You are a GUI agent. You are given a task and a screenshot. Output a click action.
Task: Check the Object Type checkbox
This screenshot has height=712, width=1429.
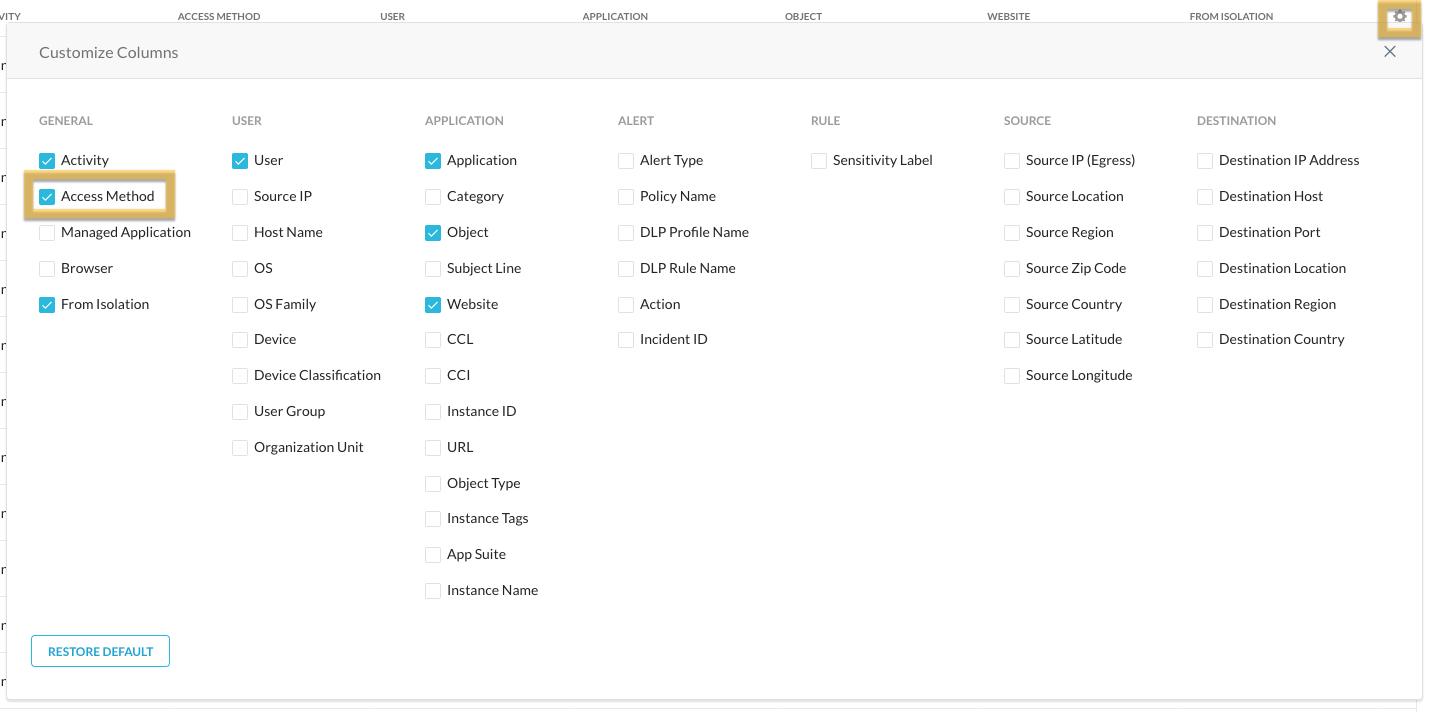point(433,484)
